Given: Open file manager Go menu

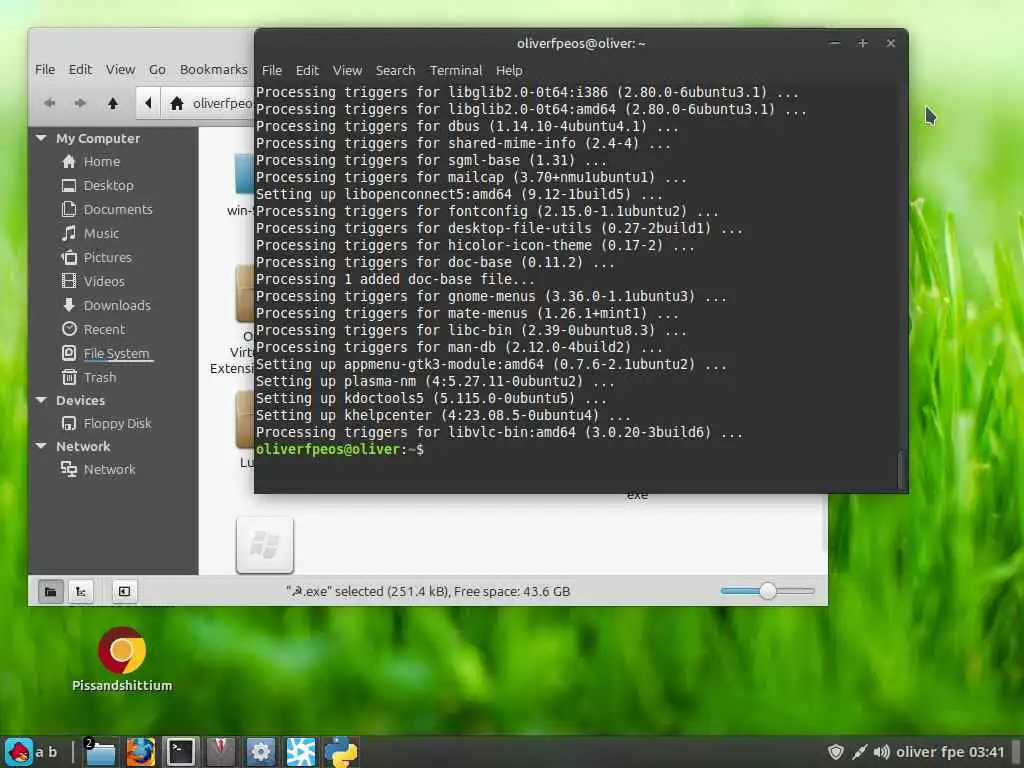Looking at the screenshot, I should 157,69.
